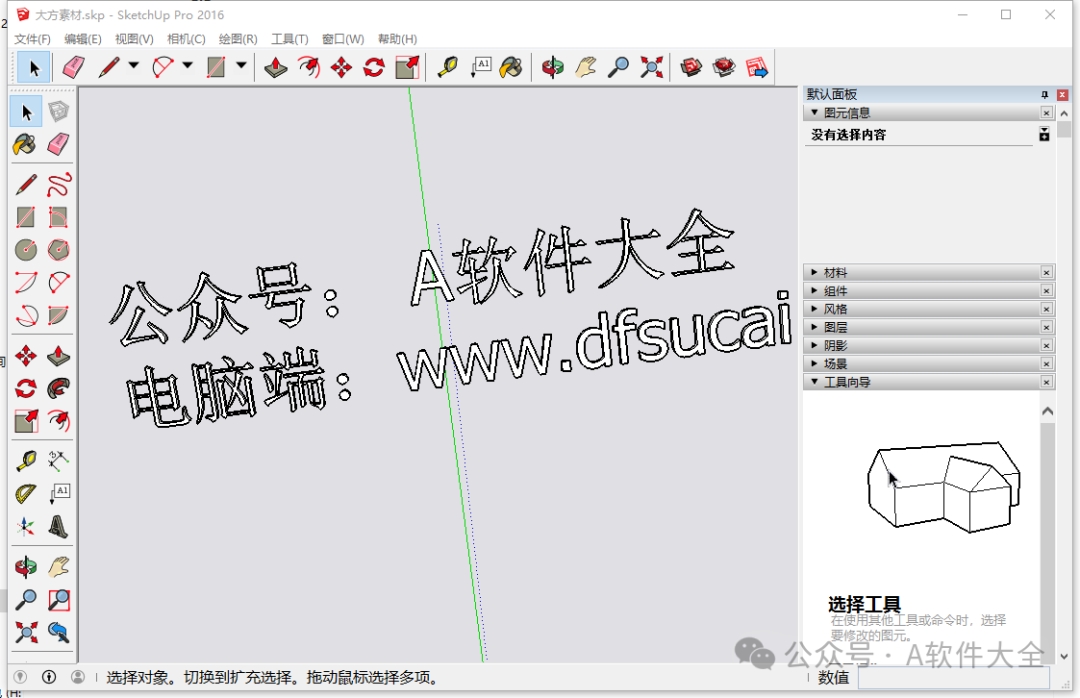Viewport: 1080px width, 698px height.
Task: Open the Extension Warehouse button
Action: 724,67
